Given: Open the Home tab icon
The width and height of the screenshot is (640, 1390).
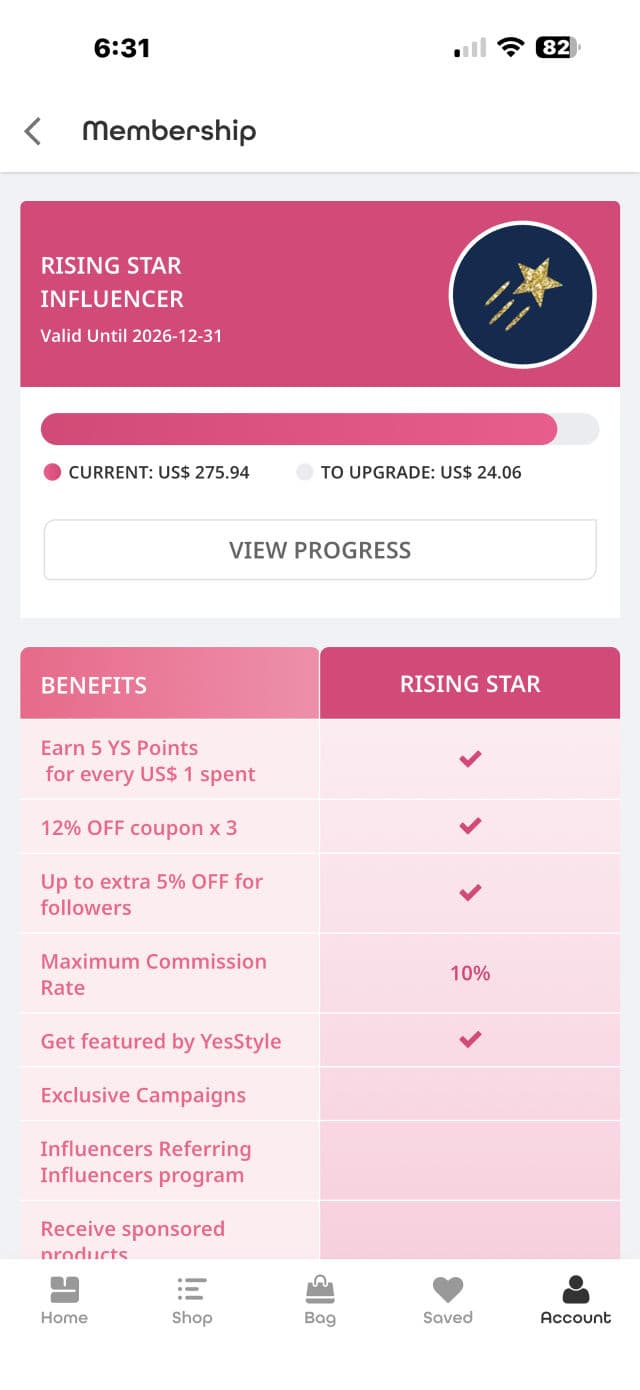Looking at the screenshot, I should 64,1290.
